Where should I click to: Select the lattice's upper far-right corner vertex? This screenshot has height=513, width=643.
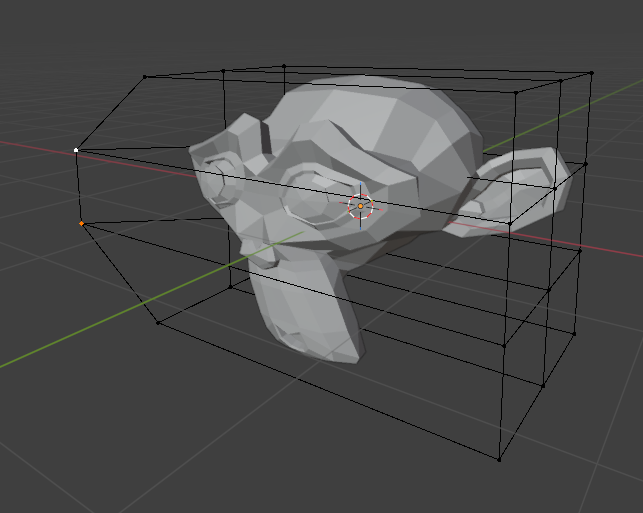point(591,73)
